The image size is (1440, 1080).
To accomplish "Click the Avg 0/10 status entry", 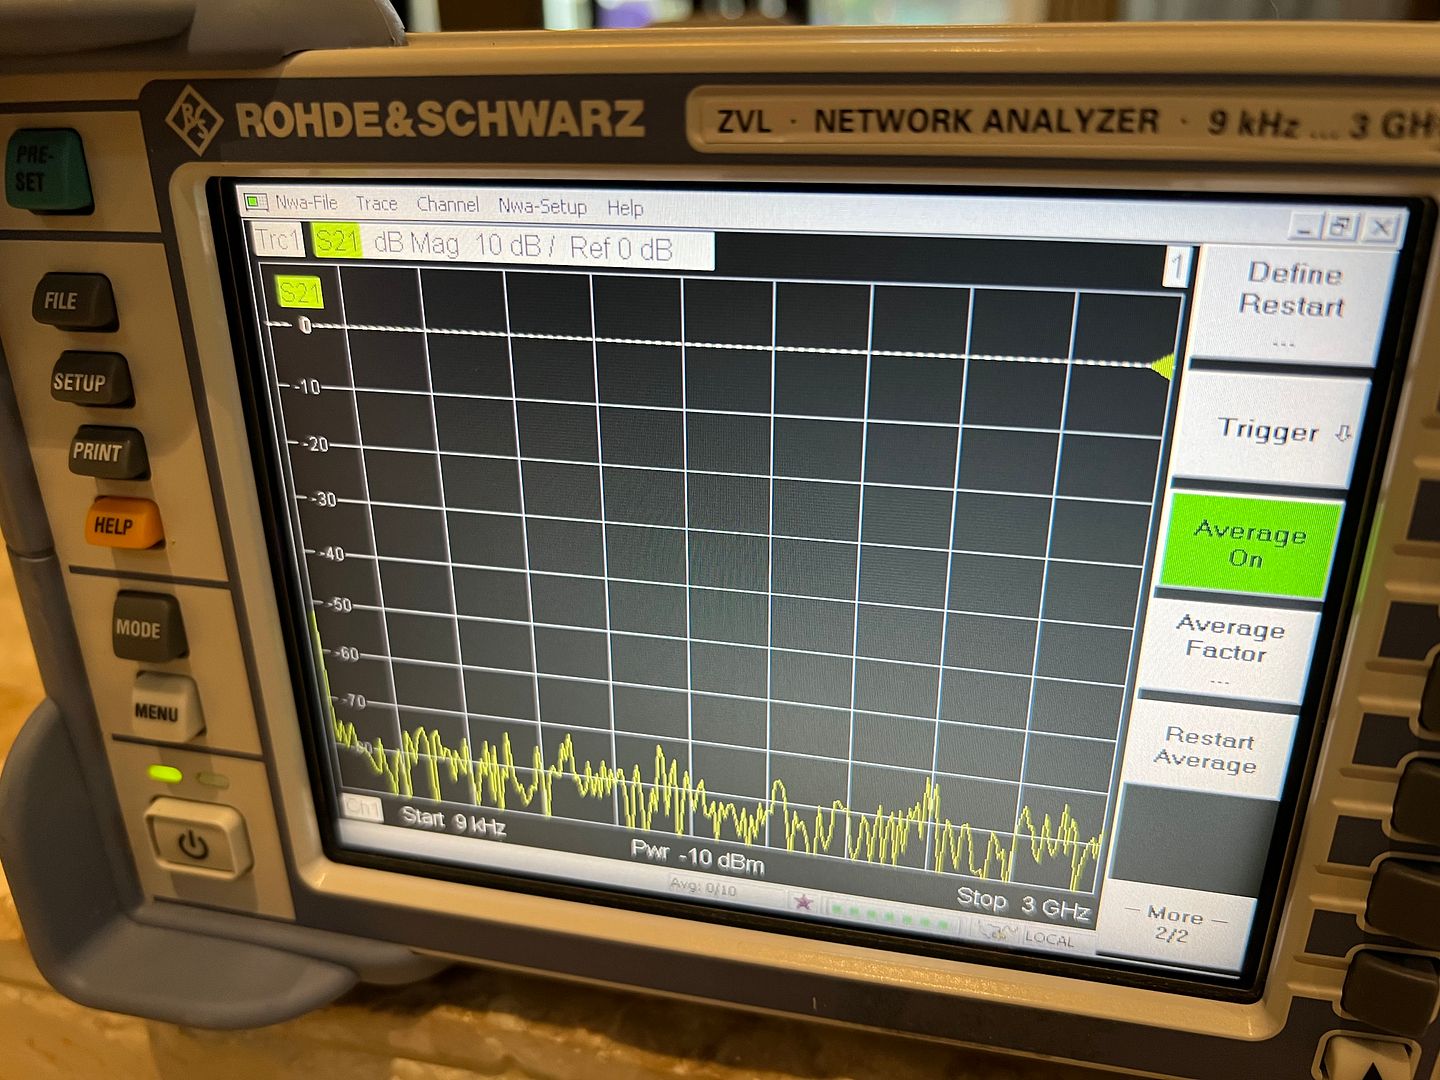I will click(x=703, y=888).
